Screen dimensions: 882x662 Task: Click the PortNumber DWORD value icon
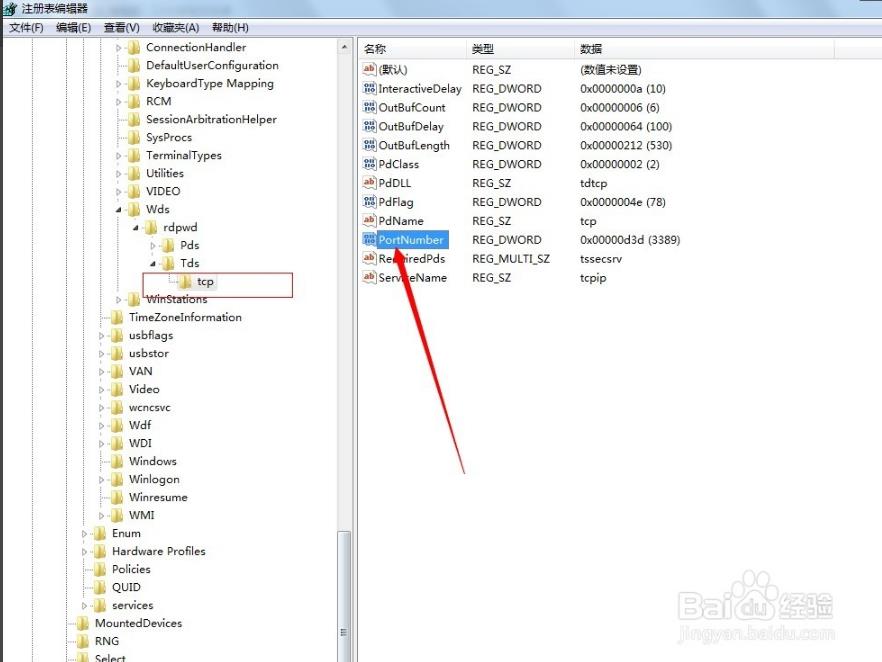coord(369,240)
